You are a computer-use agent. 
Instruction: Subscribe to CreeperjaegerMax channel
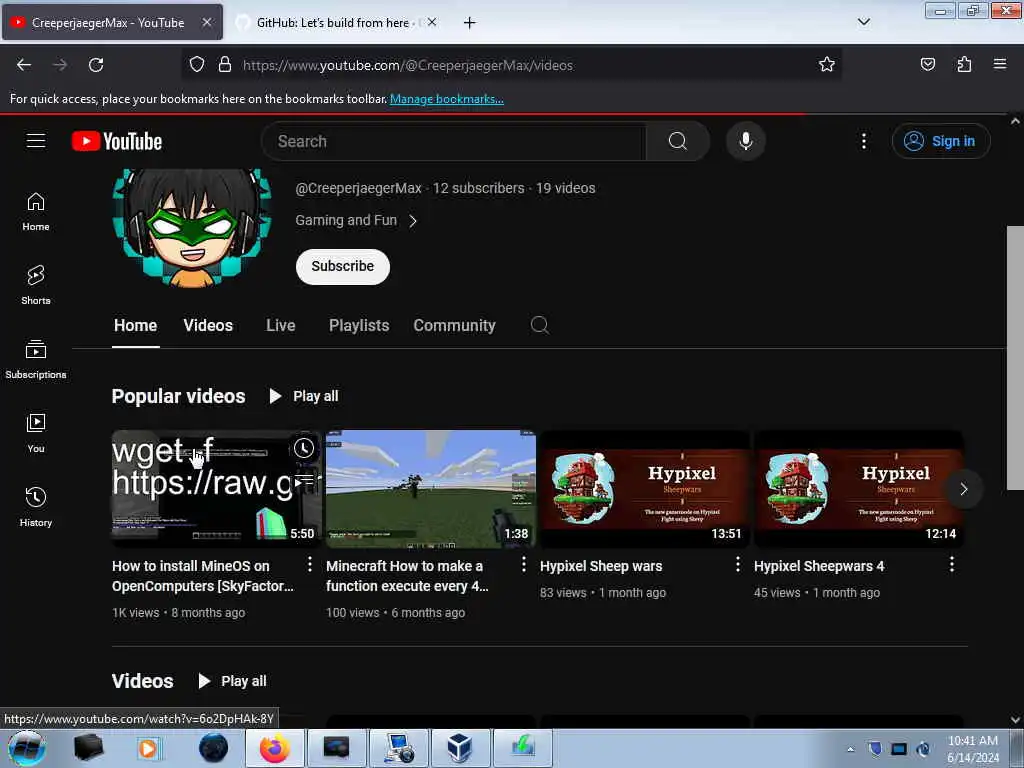pos(343,266)
